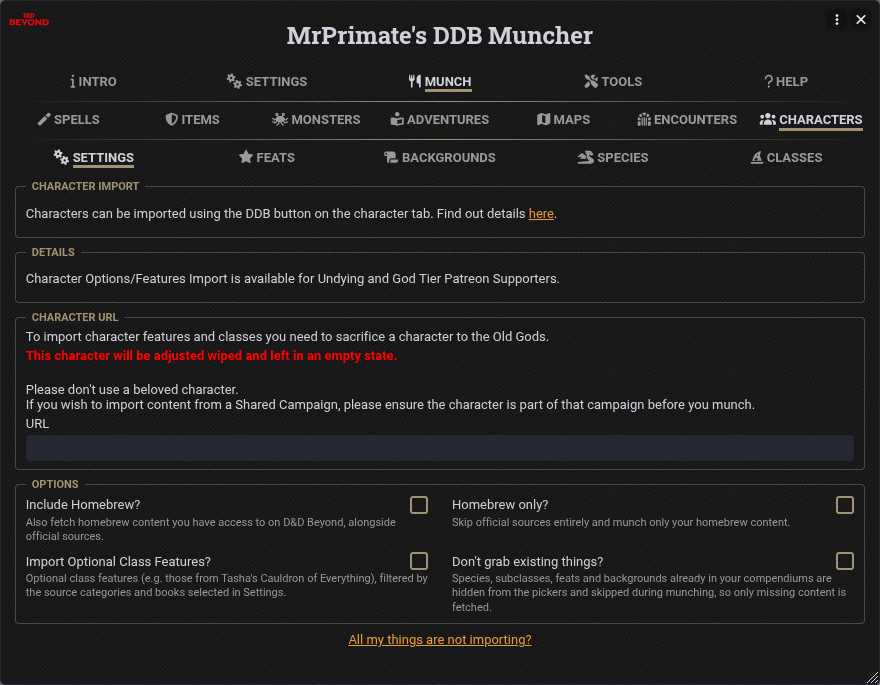The image size is (880, 685).
Task: Go to the Help tab
Action: point(786,81)
